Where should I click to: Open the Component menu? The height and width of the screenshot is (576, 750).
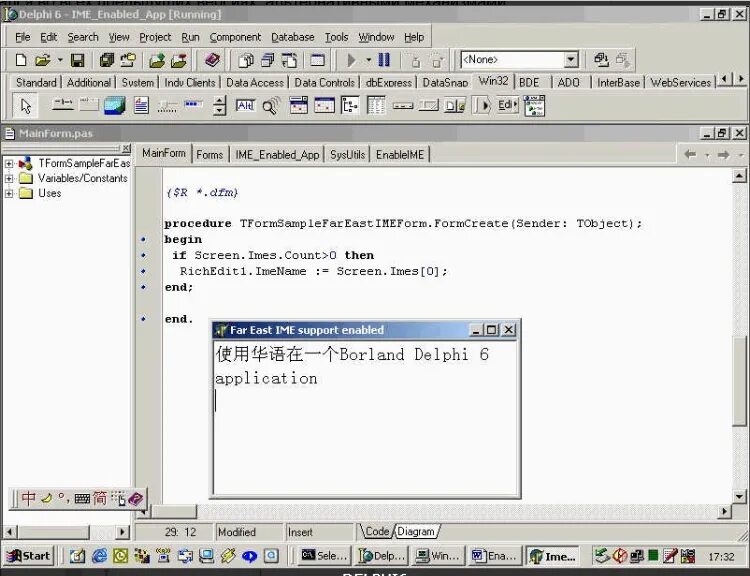point(235,37)
